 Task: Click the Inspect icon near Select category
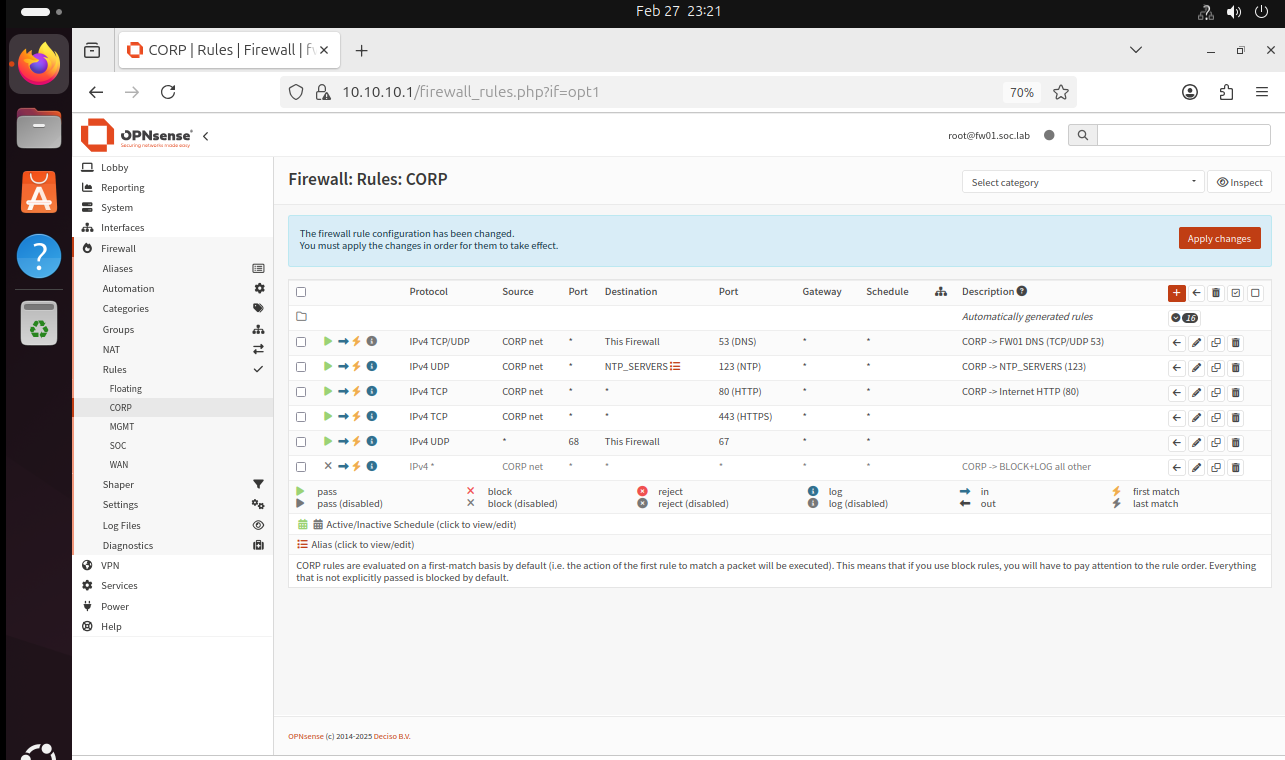1239,182
